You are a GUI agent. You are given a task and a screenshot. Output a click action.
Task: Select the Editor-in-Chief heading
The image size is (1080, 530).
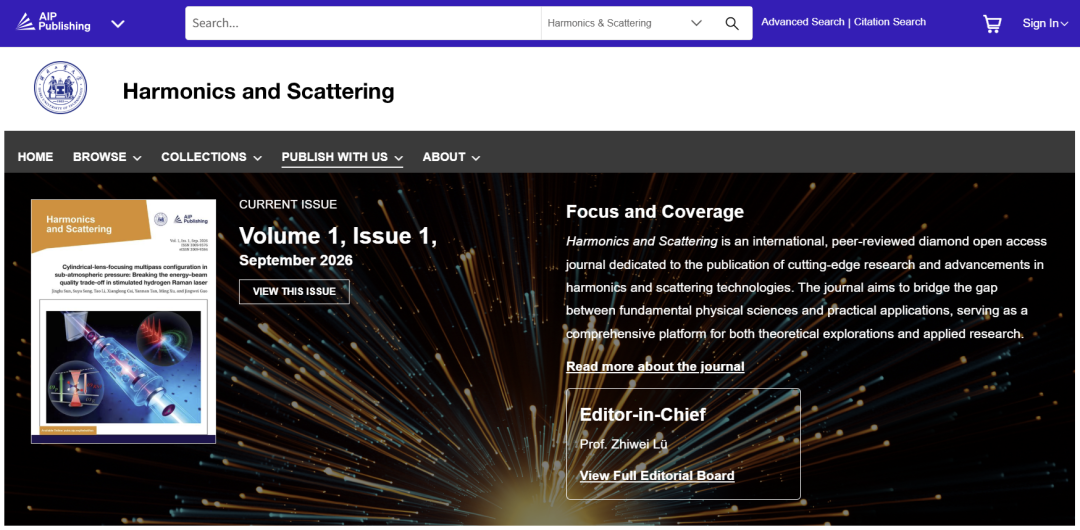(643, 414)
